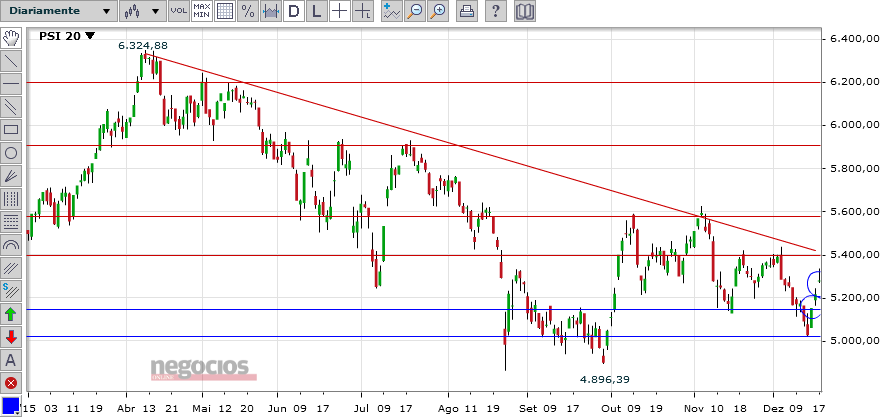The height and width of the screenshot is (420, 887).
Task: Select the rectangle drawing tool
Action: (11, 130)
